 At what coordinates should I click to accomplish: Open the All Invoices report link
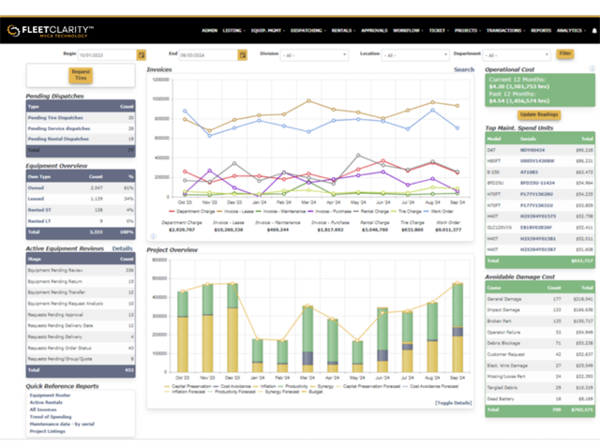(43, 410)
